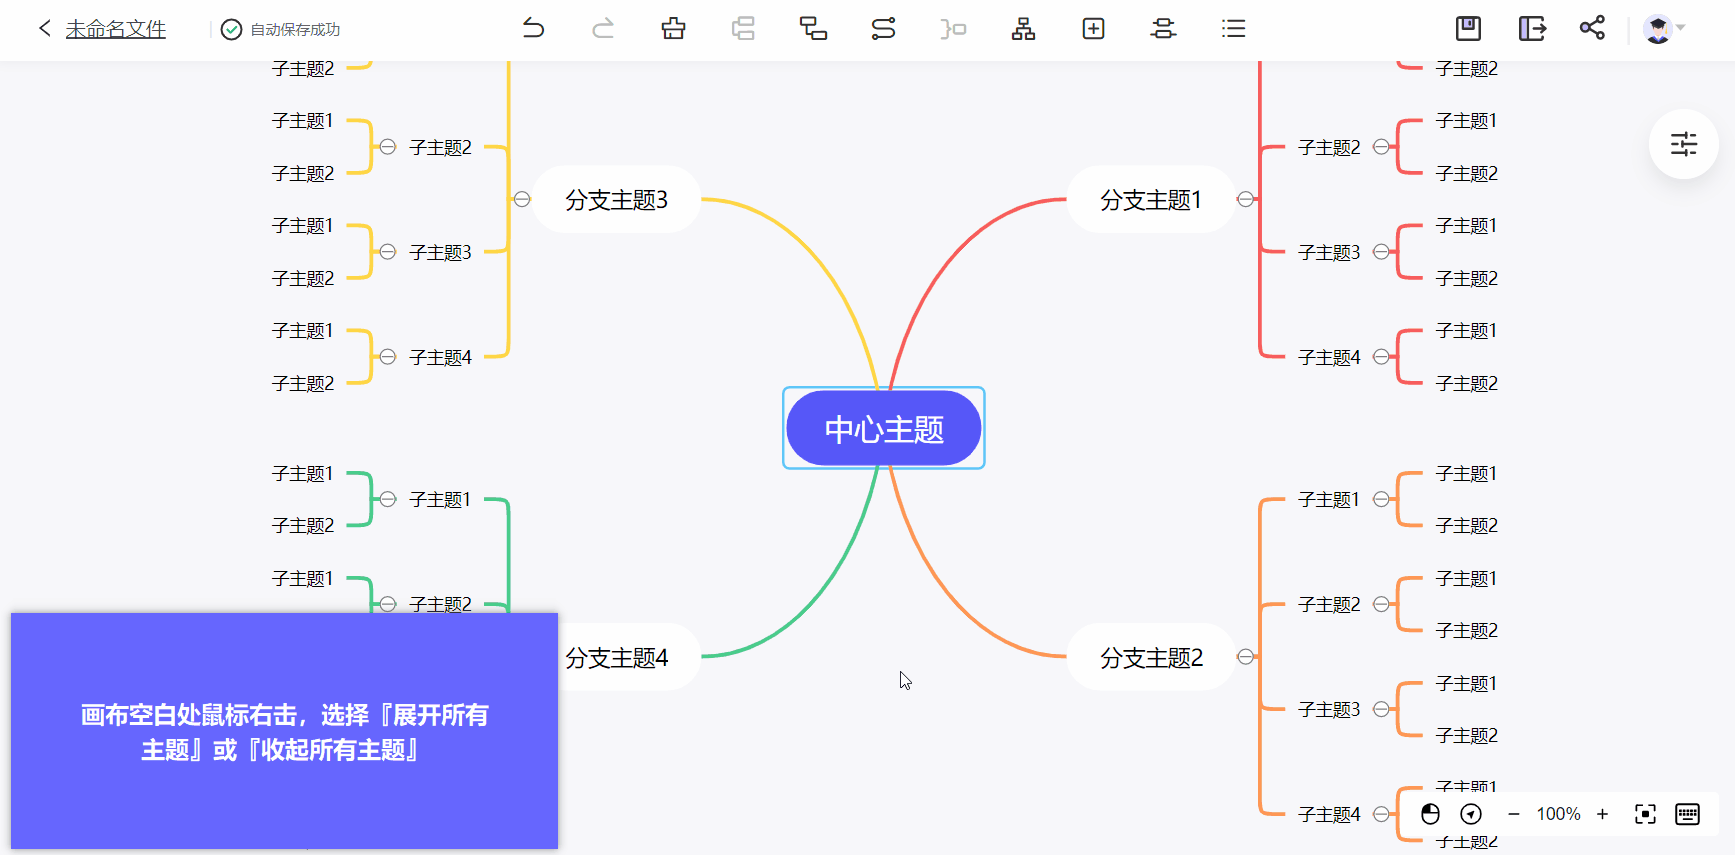Select 子主题4 node under 分支主题3
The width and height of the screenshot is (1735, 855).
pyautogui.click(x=440, y=357)
